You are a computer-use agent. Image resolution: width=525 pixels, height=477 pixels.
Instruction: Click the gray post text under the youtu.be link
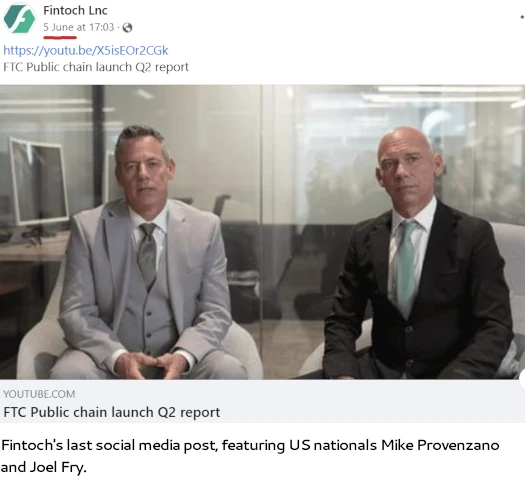pos(96,67)
